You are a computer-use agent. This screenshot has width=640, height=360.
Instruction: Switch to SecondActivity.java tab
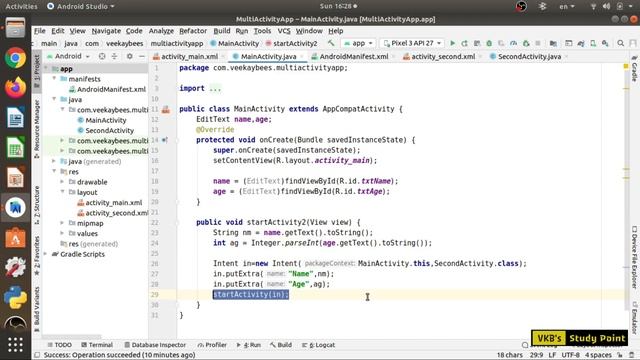pos(529,56)
